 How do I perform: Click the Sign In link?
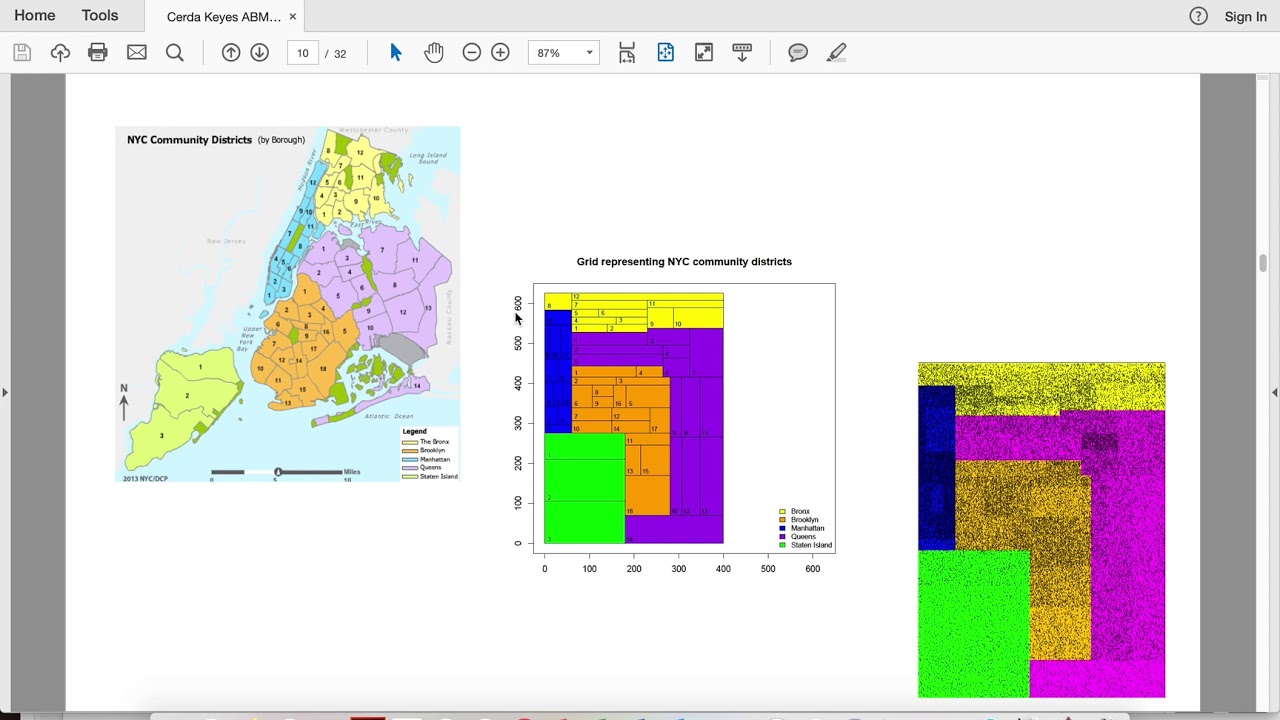pyautogui.click(x=1246, y=16)
